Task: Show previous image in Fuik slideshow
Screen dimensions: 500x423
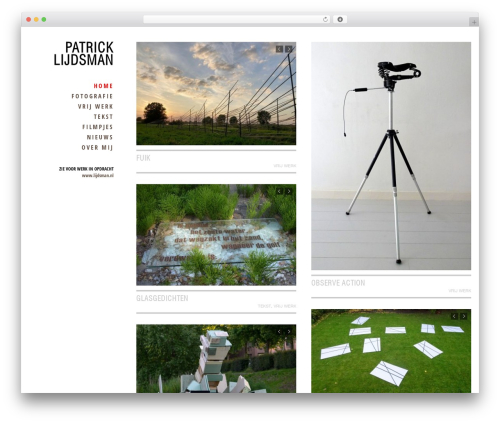Action: pyautogui.click(x=279, y=49)
